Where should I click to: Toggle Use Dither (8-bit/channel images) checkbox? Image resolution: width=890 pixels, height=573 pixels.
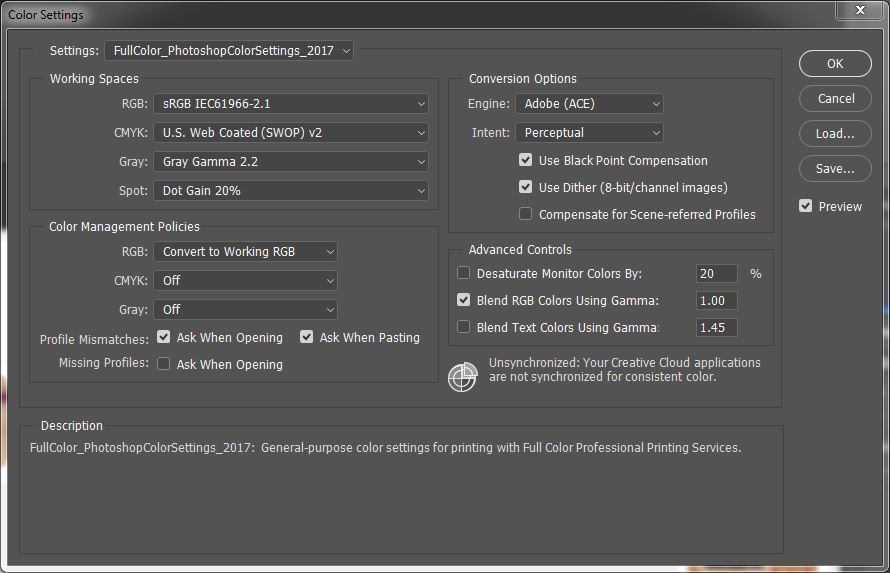(526, 187)
